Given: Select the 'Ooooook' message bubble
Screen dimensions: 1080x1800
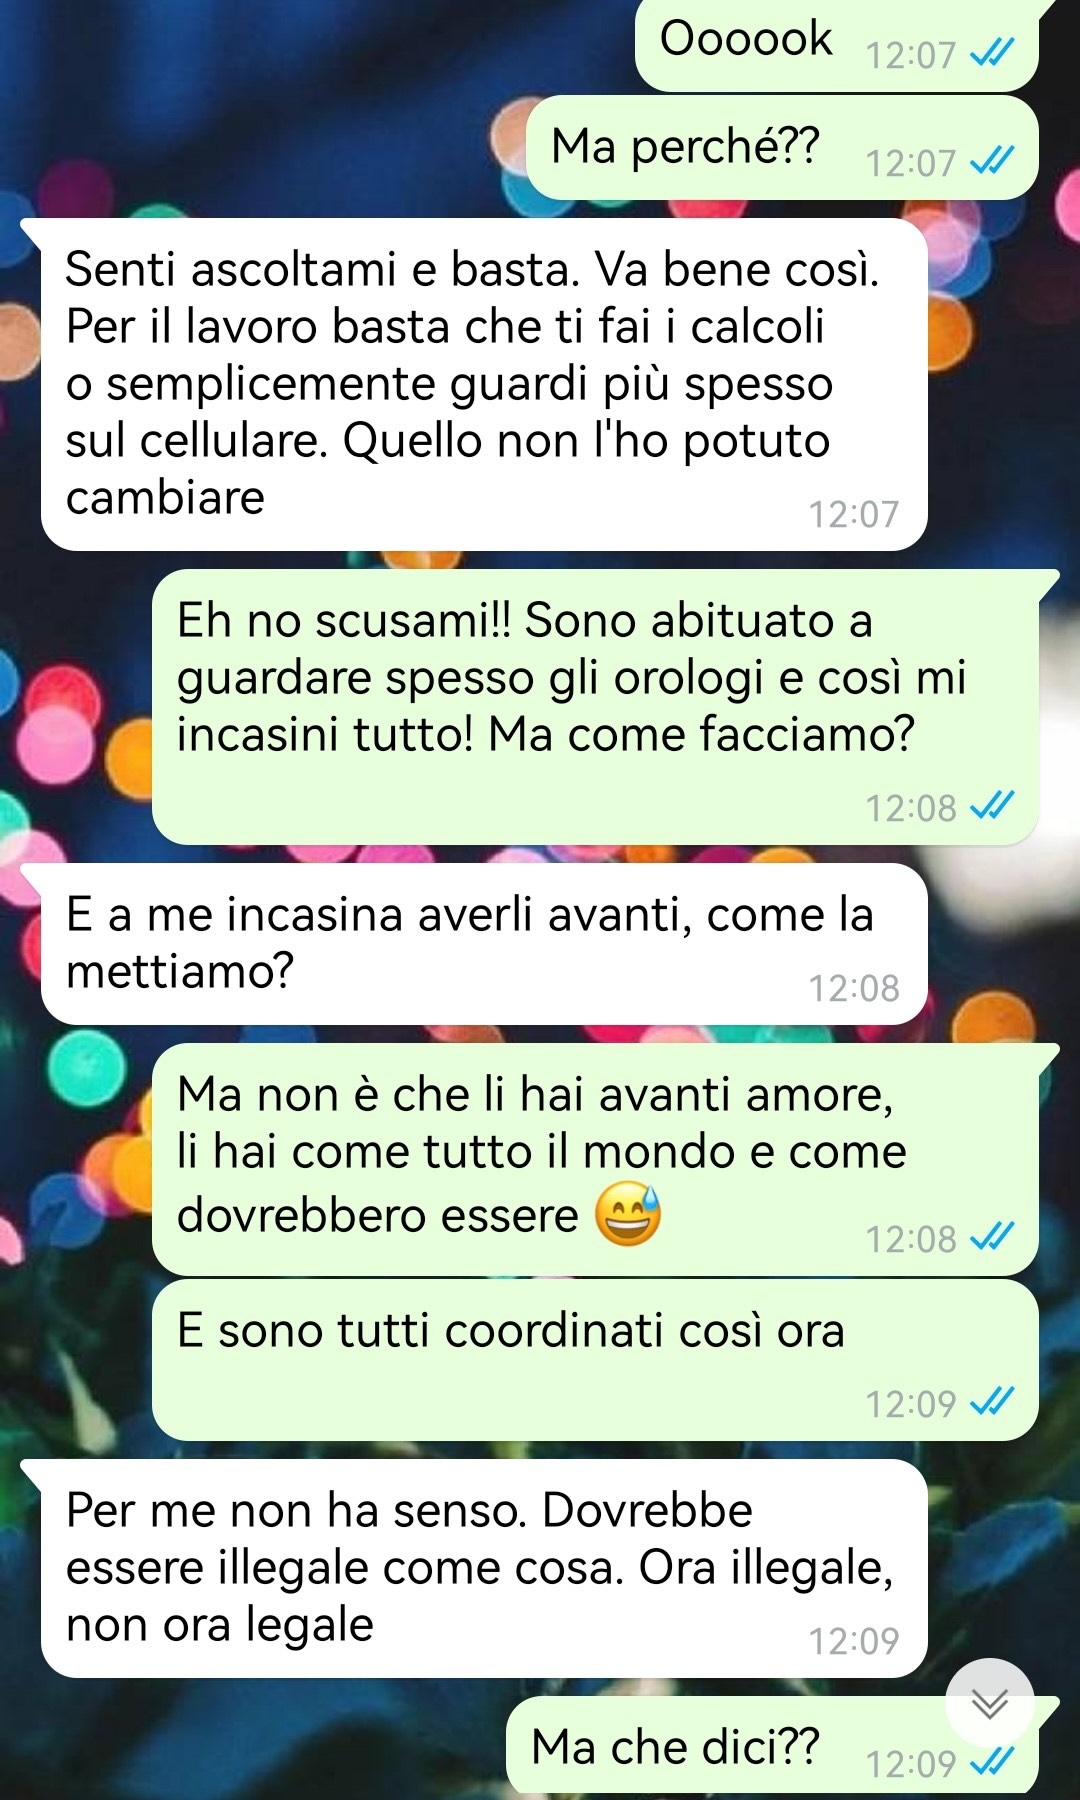Looking at the screenshot, I should (837, 45).
